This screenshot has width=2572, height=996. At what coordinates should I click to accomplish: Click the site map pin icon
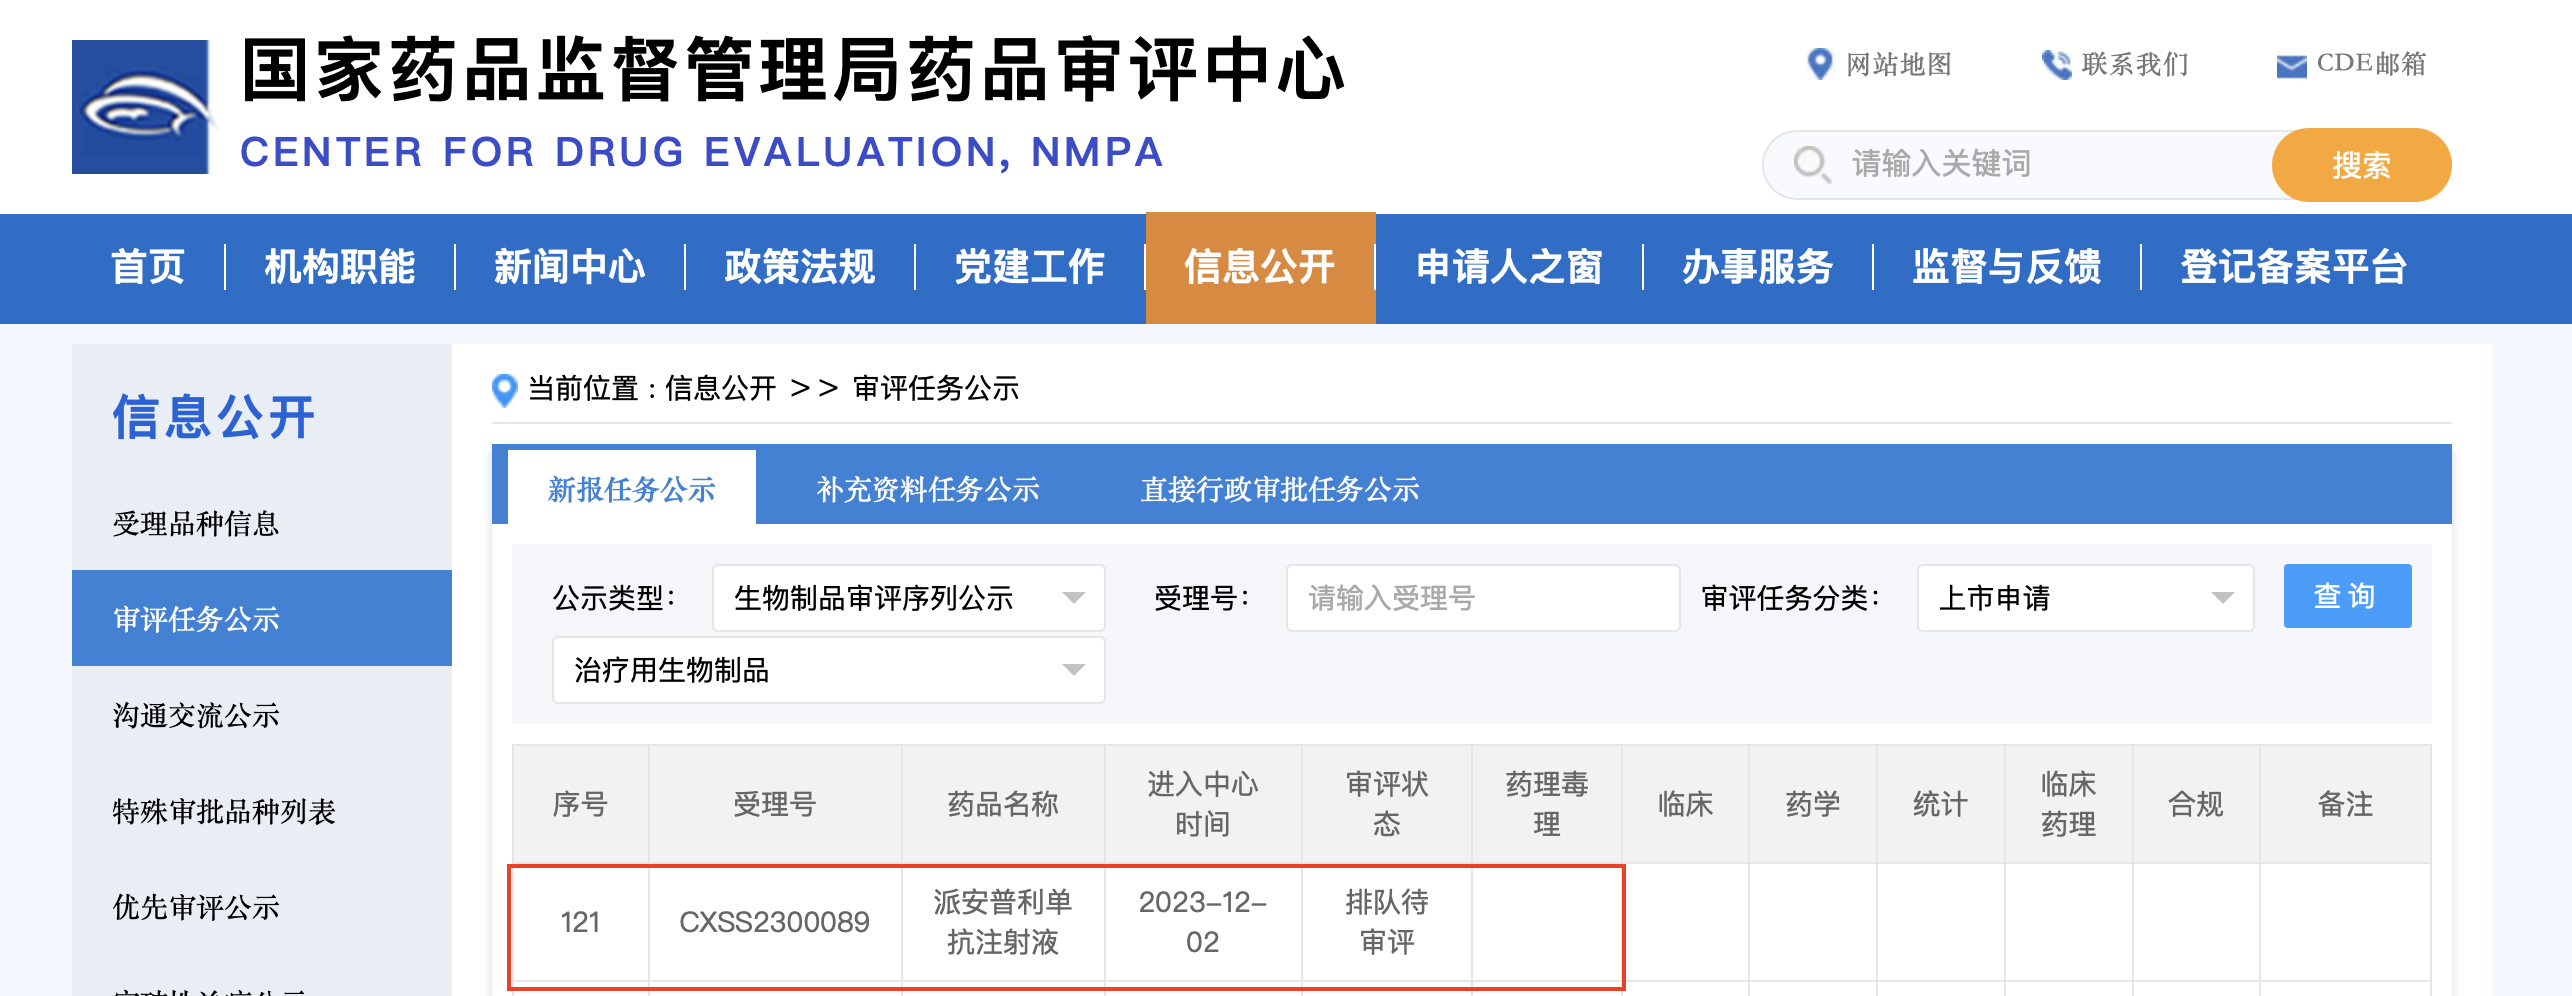coord(1820,64)
